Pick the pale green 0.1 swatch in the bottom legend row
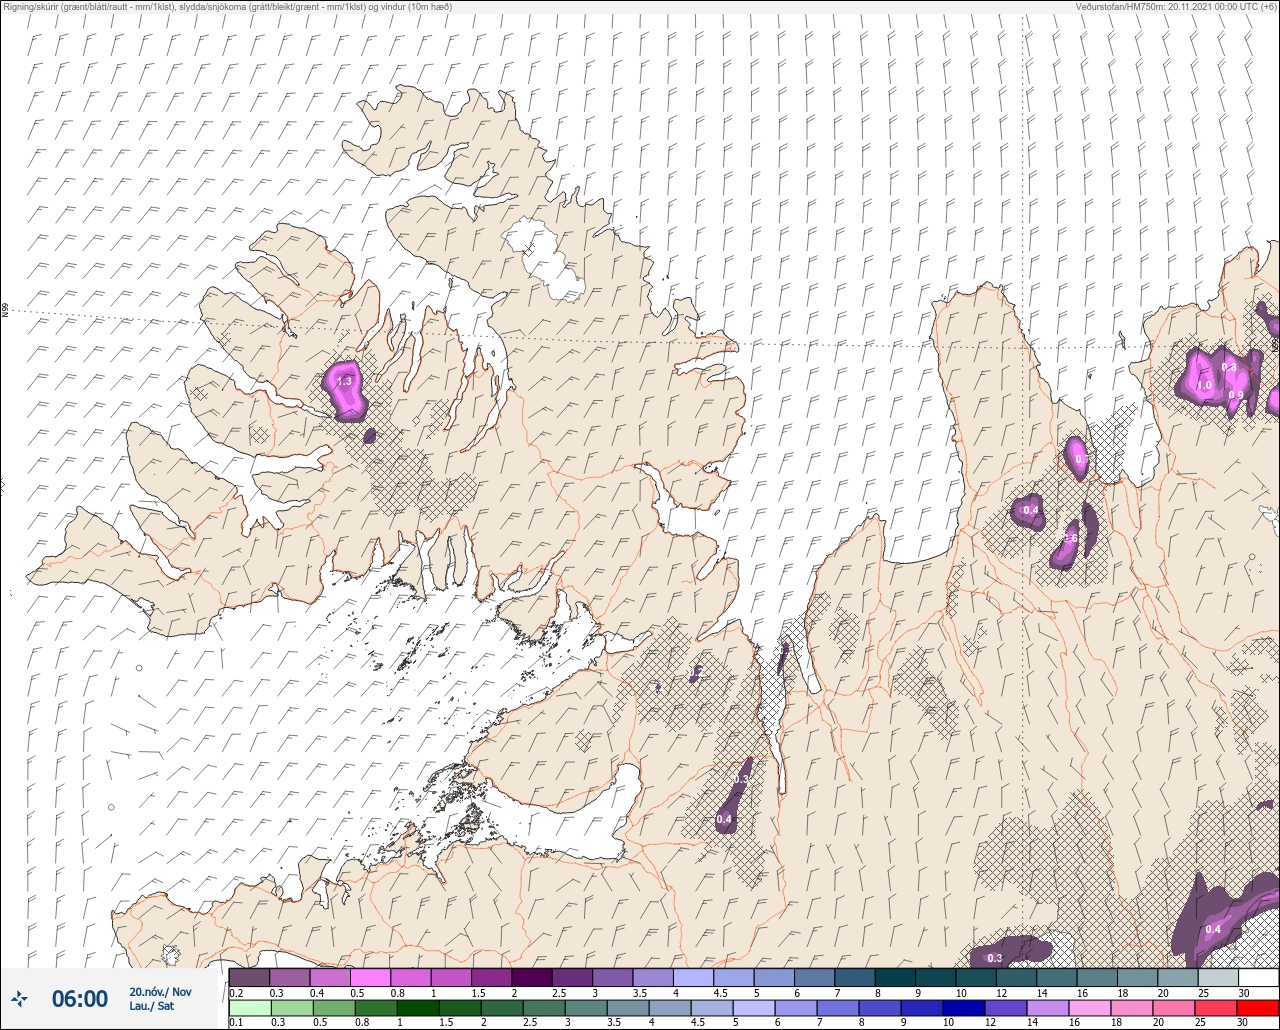Viewport: 1280px width, 1030px height. [249, 1007]
